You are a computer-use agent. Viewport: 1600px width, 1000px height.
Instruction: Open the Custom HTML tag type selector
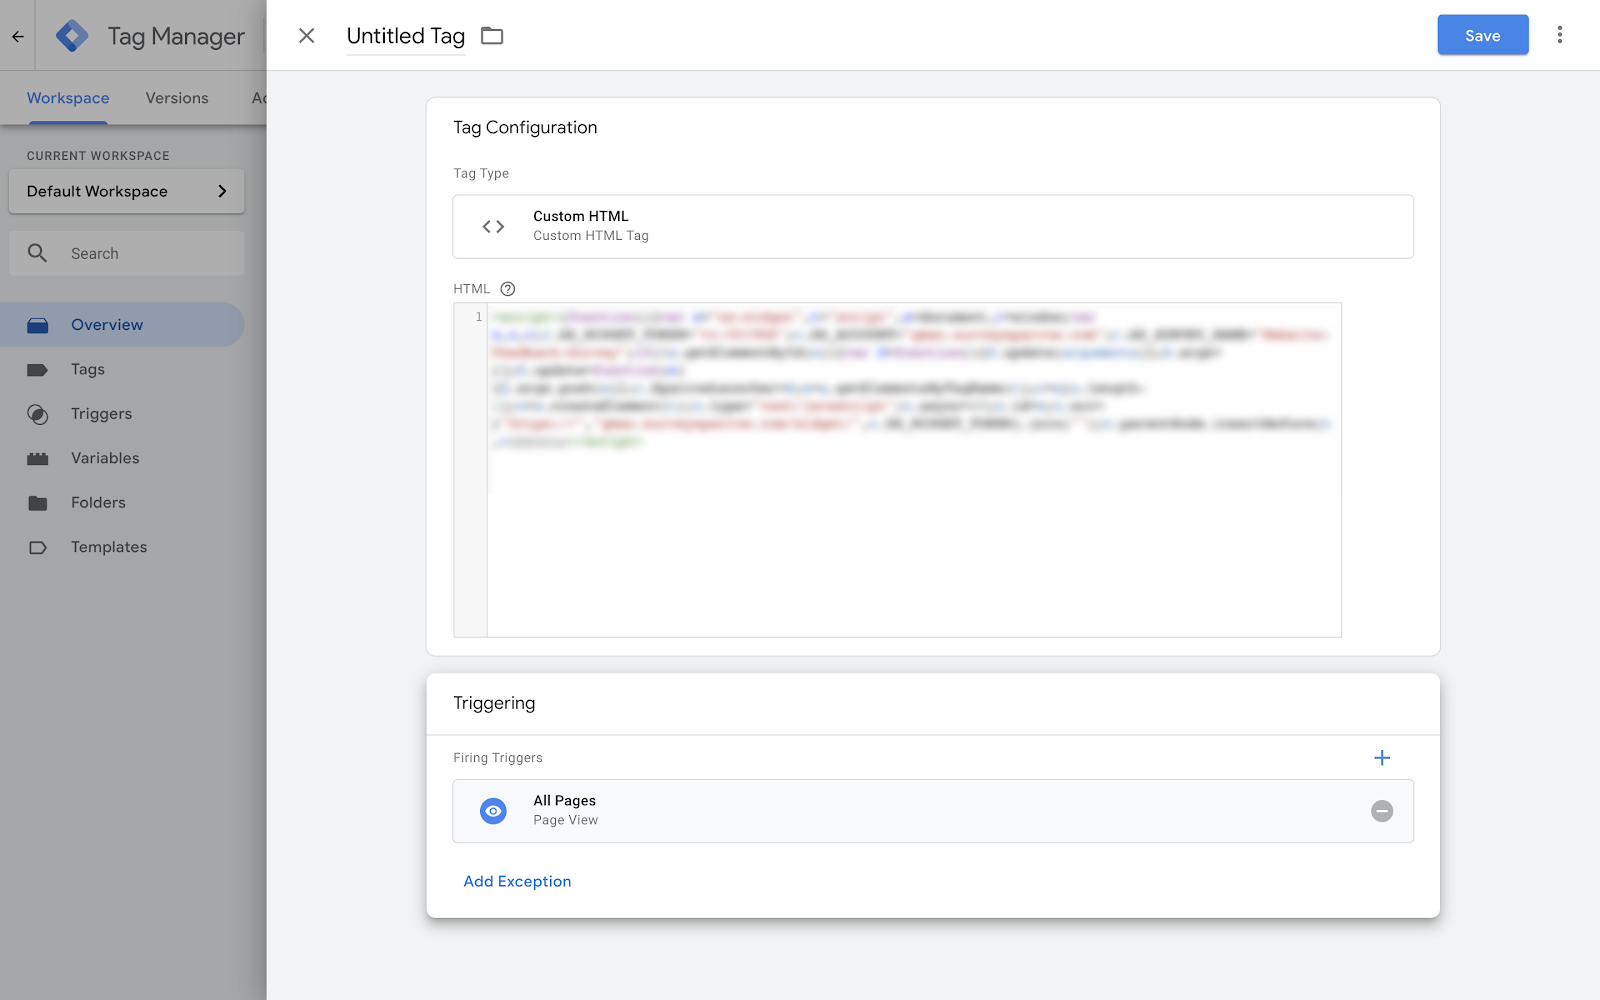coord(932,227)
